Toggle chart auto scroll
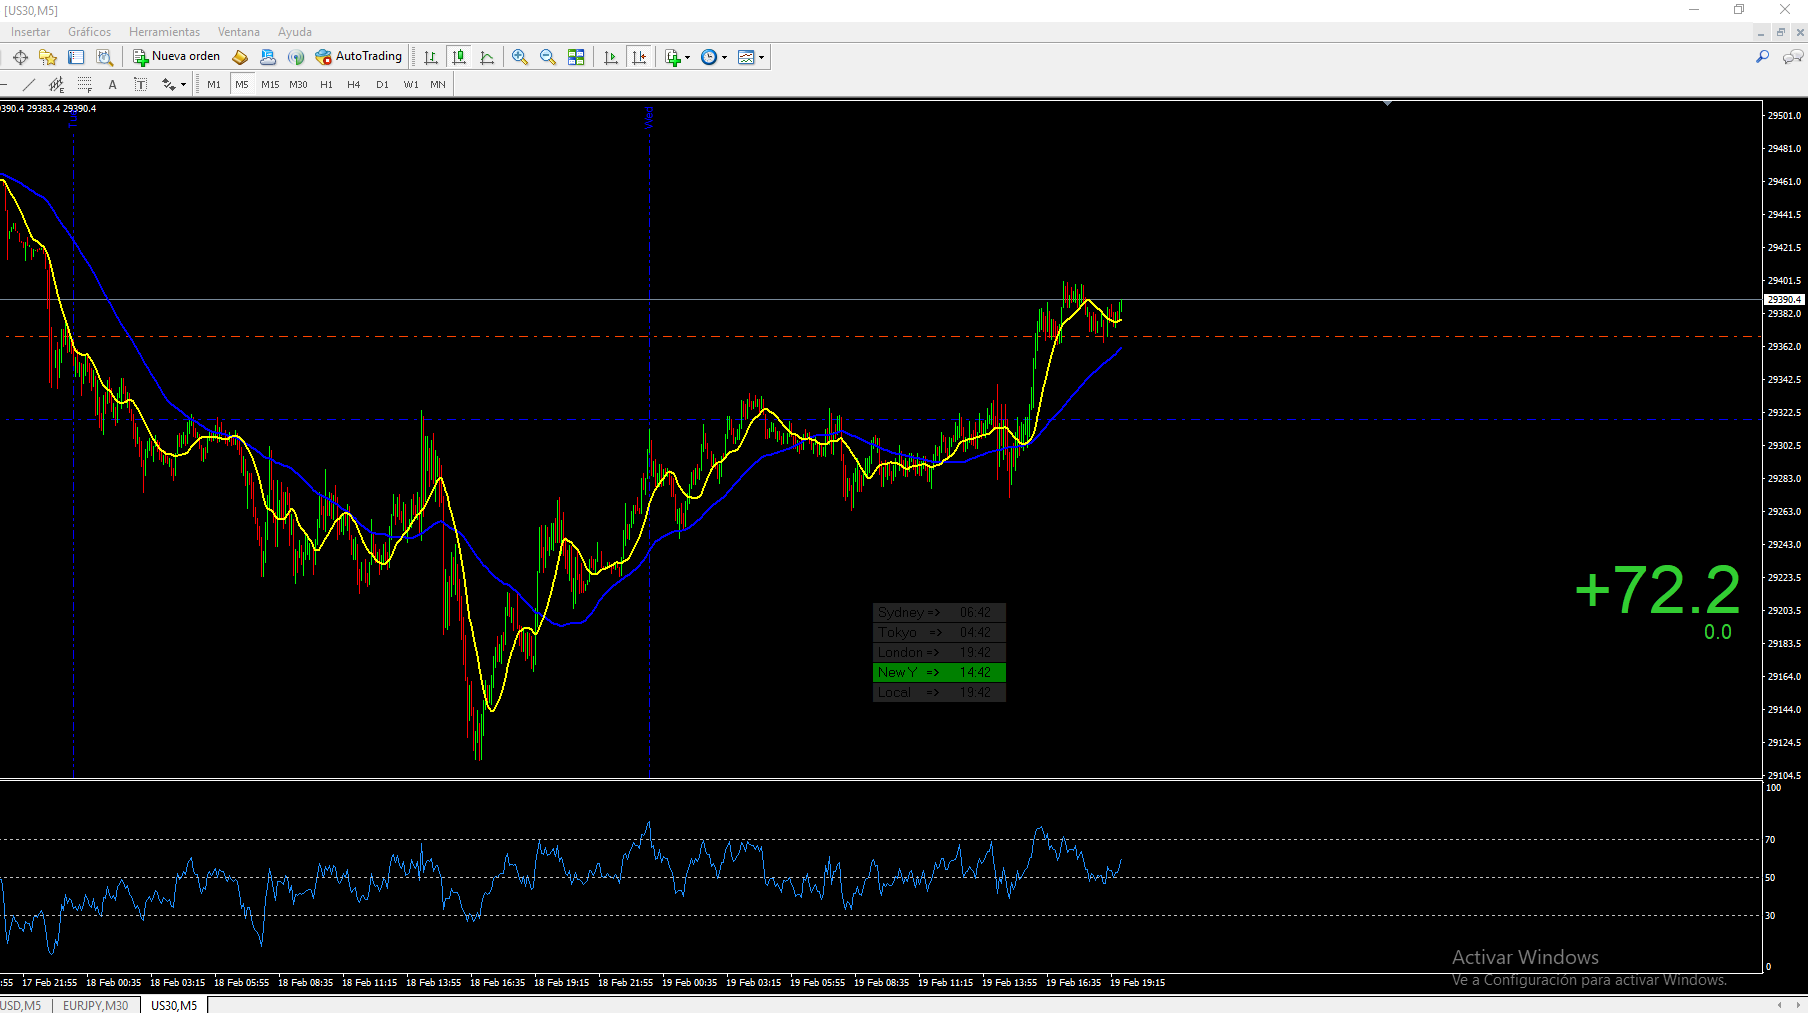 [x=611, y=57]
